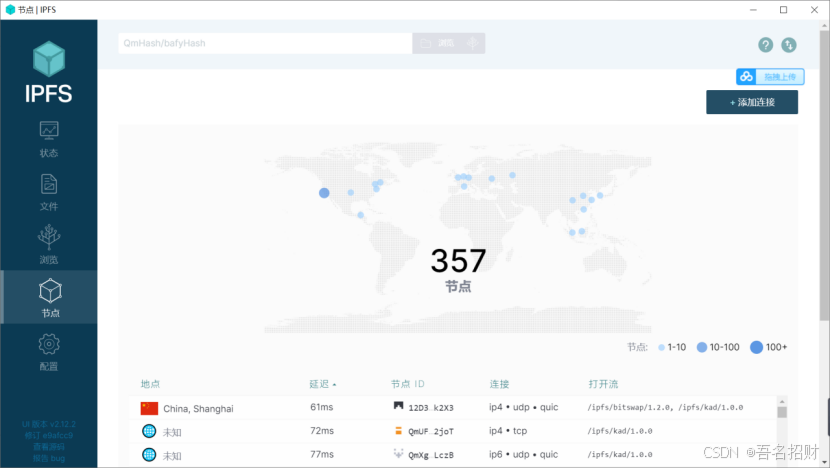
Task: Click the 10-100 legend entry
Action: (718, 347)
